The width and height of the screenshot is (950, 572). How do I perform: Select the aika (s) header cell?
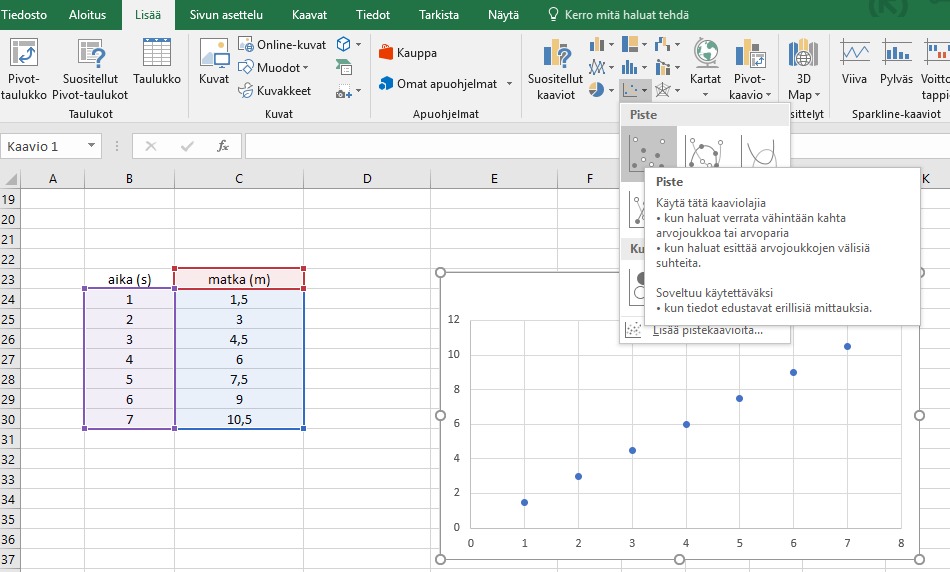(x=129, y=279)
